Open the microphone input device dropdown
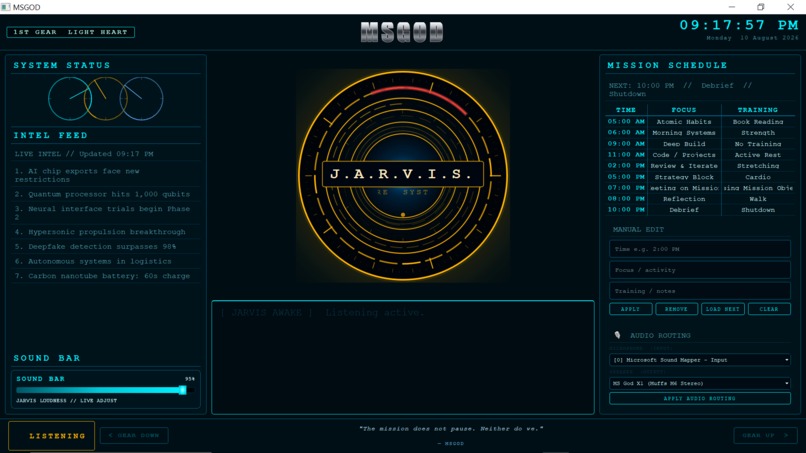 pyautogui.click(x=700, y=360)
